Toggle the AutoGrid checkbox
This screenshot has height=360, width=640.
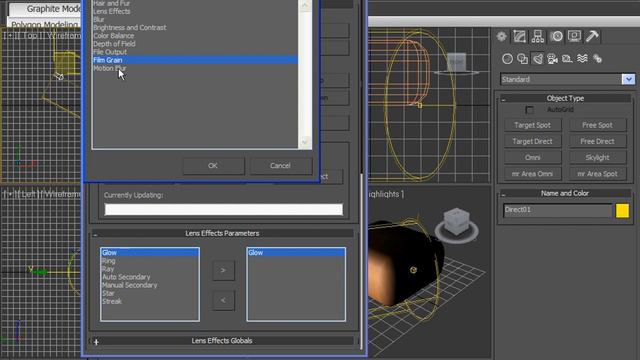[529, 110]
